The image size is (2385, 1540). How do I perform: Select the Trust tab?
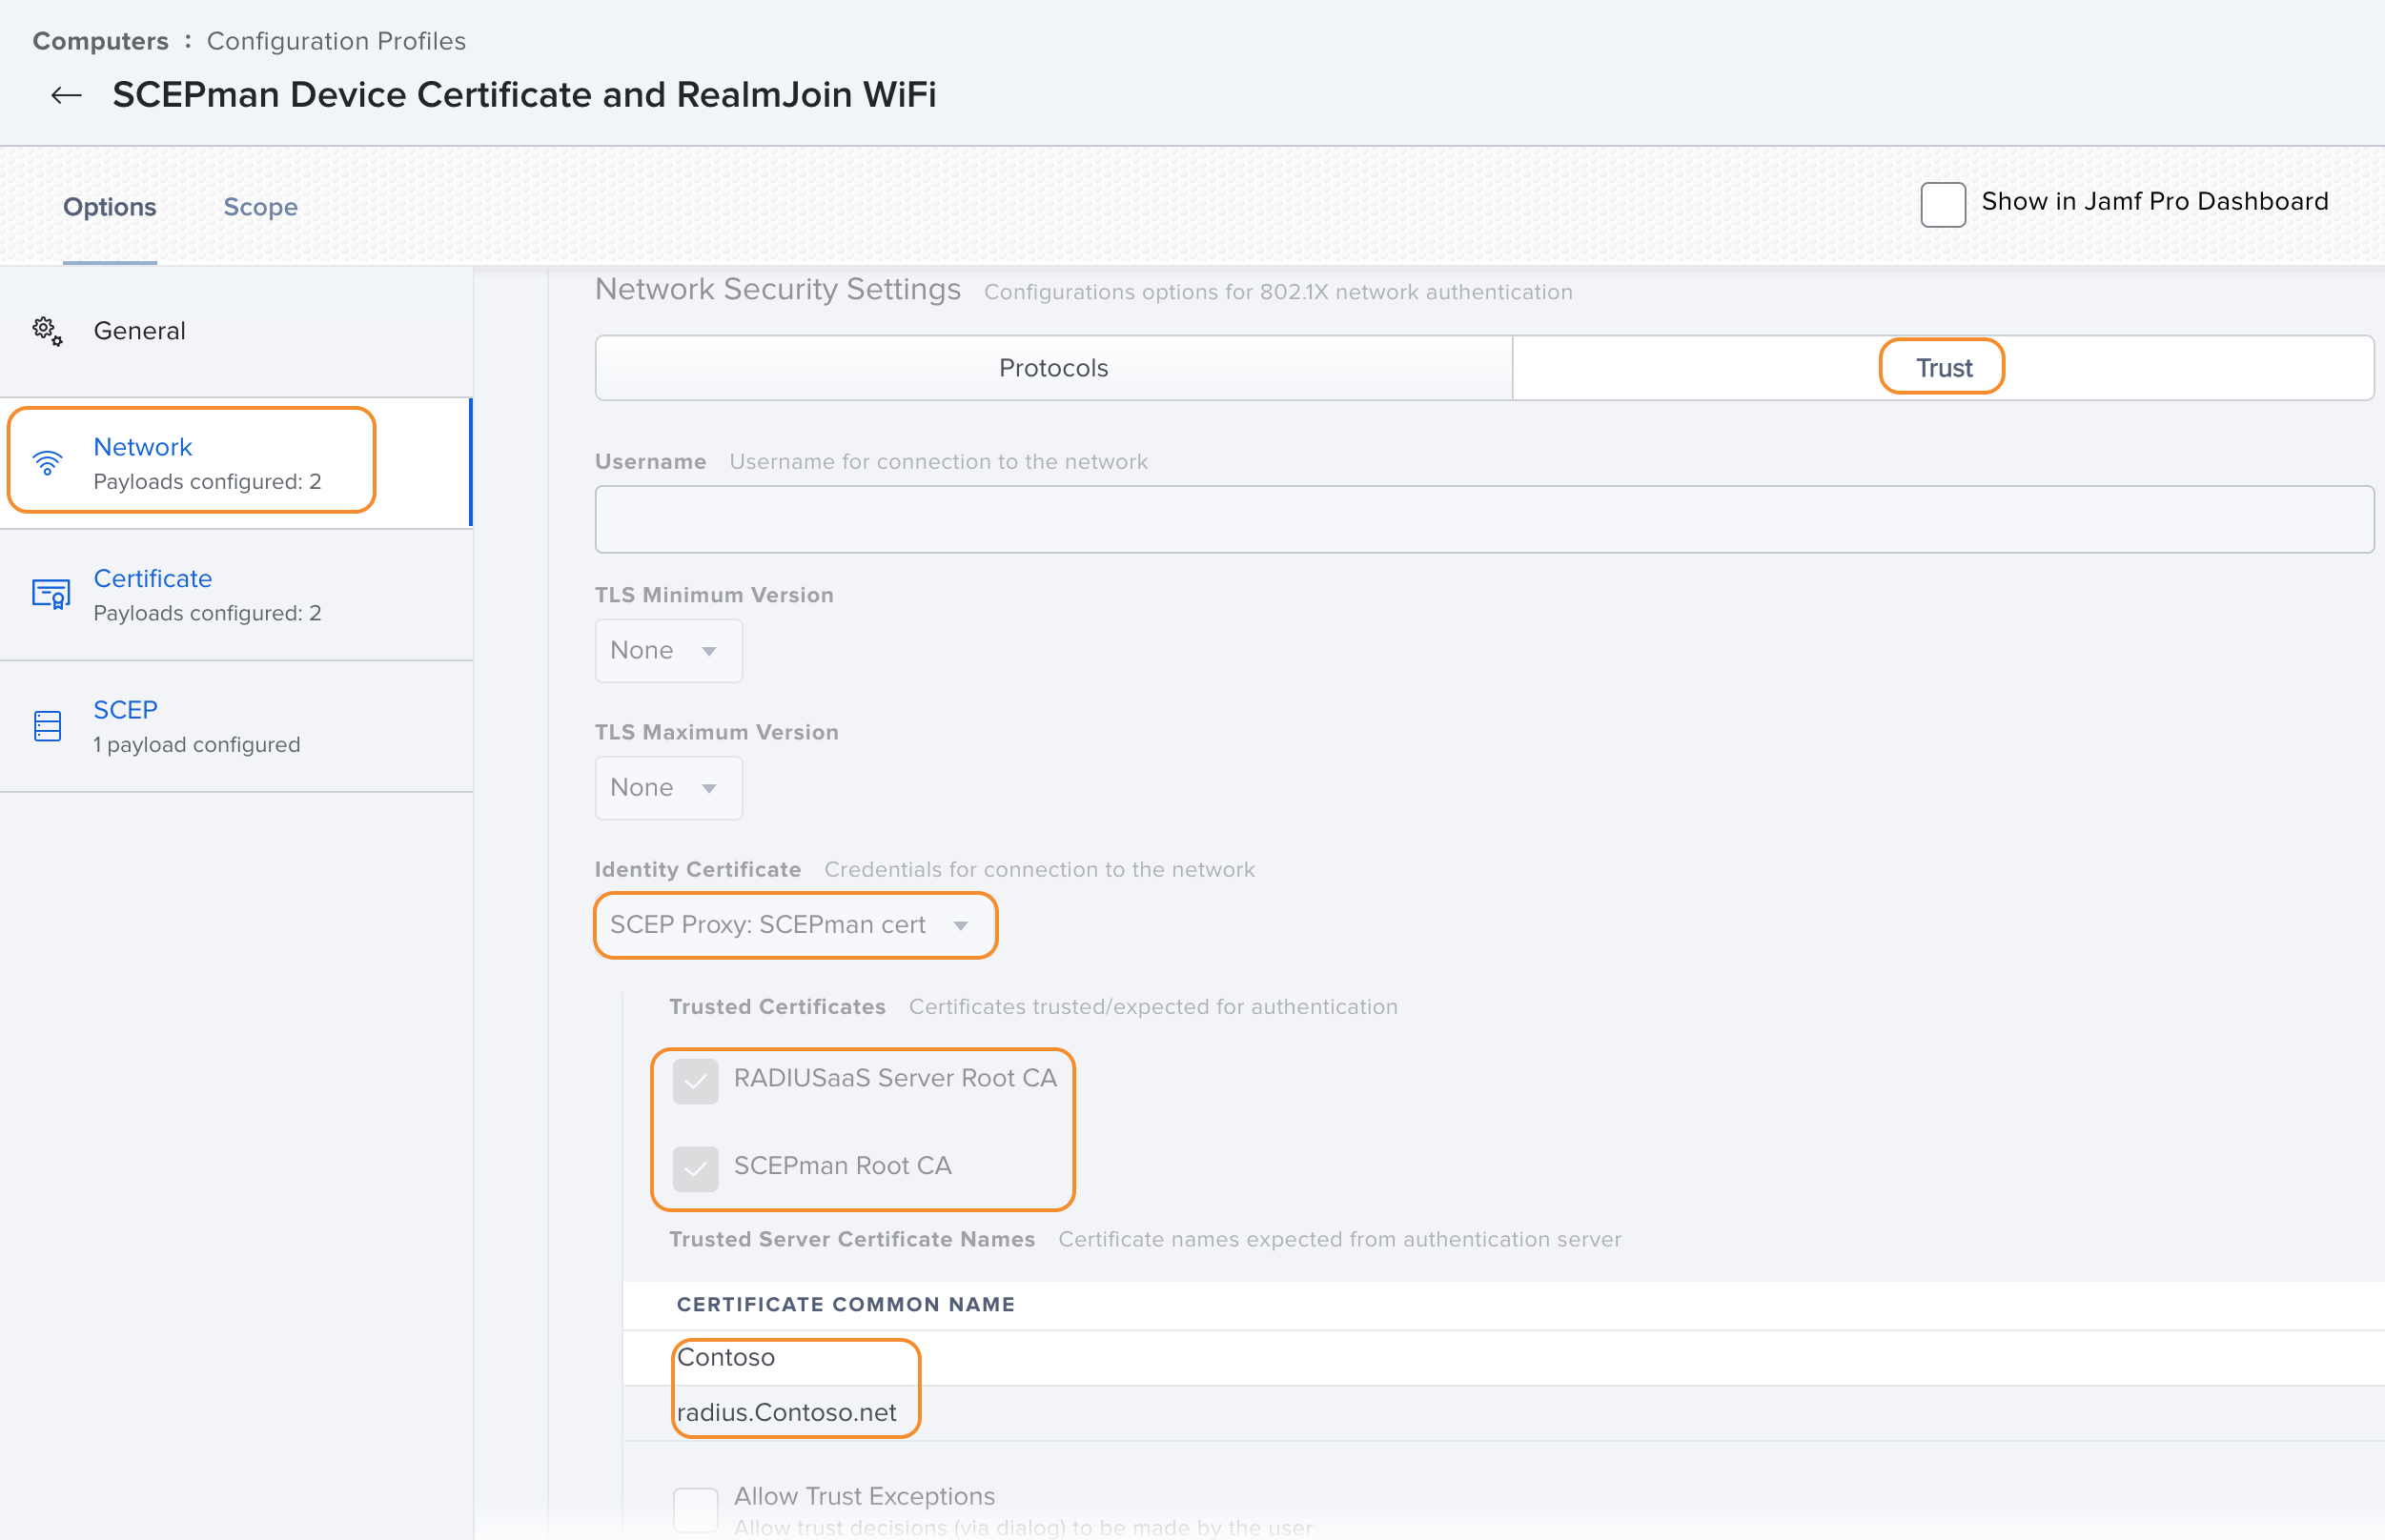(x=1942, y=368)
